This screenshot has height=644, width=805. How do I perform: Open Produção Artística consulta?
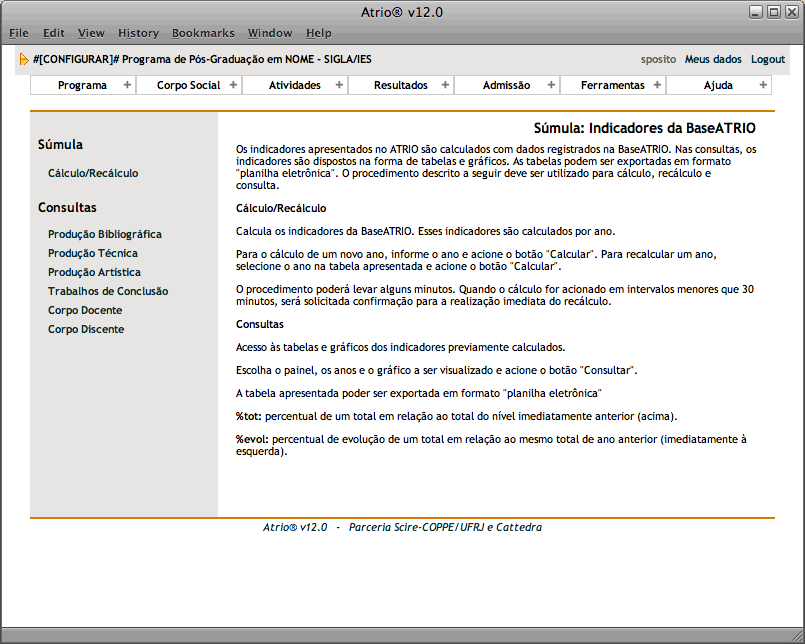[94, 272]
